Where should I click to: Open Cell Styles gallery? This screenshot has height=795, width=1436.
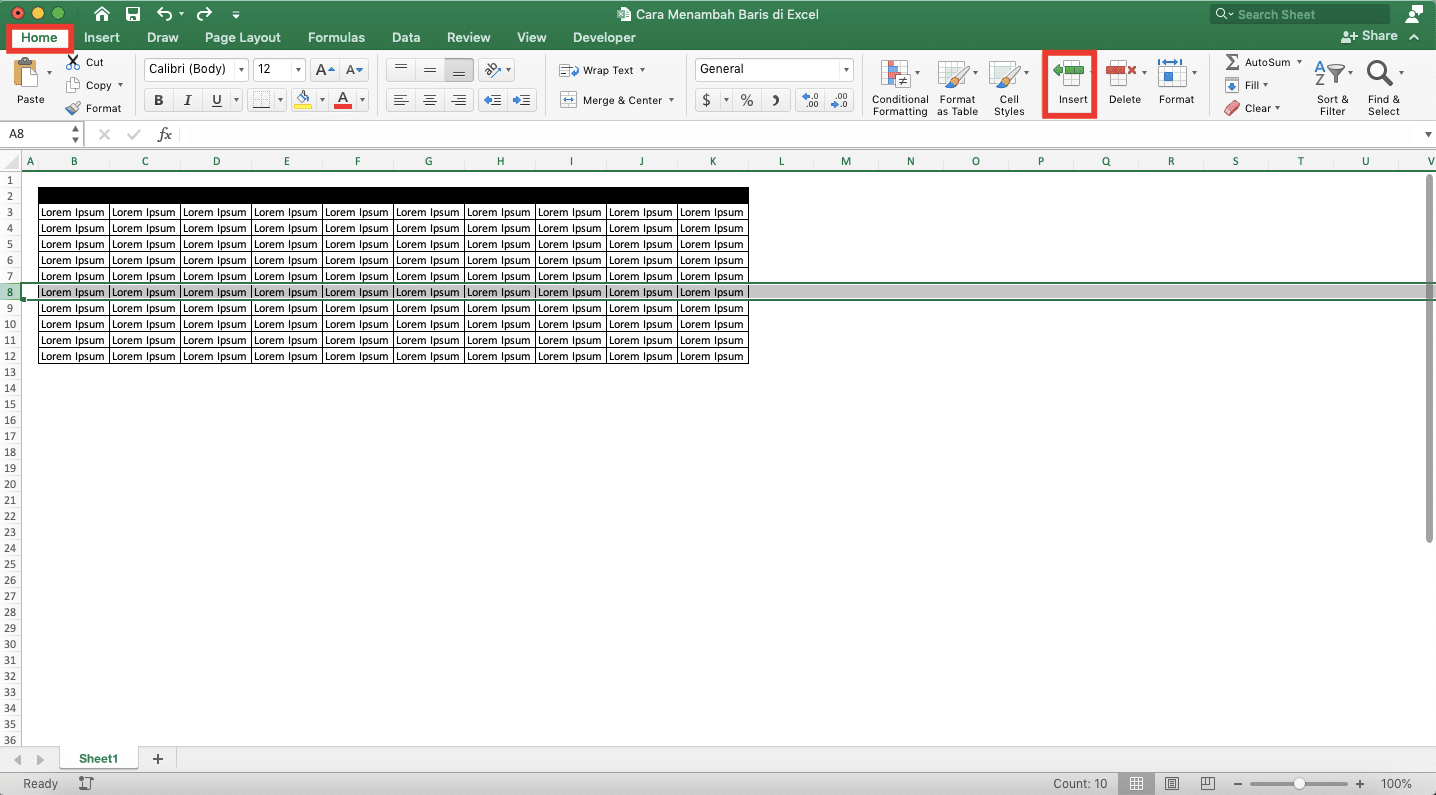1009,88
